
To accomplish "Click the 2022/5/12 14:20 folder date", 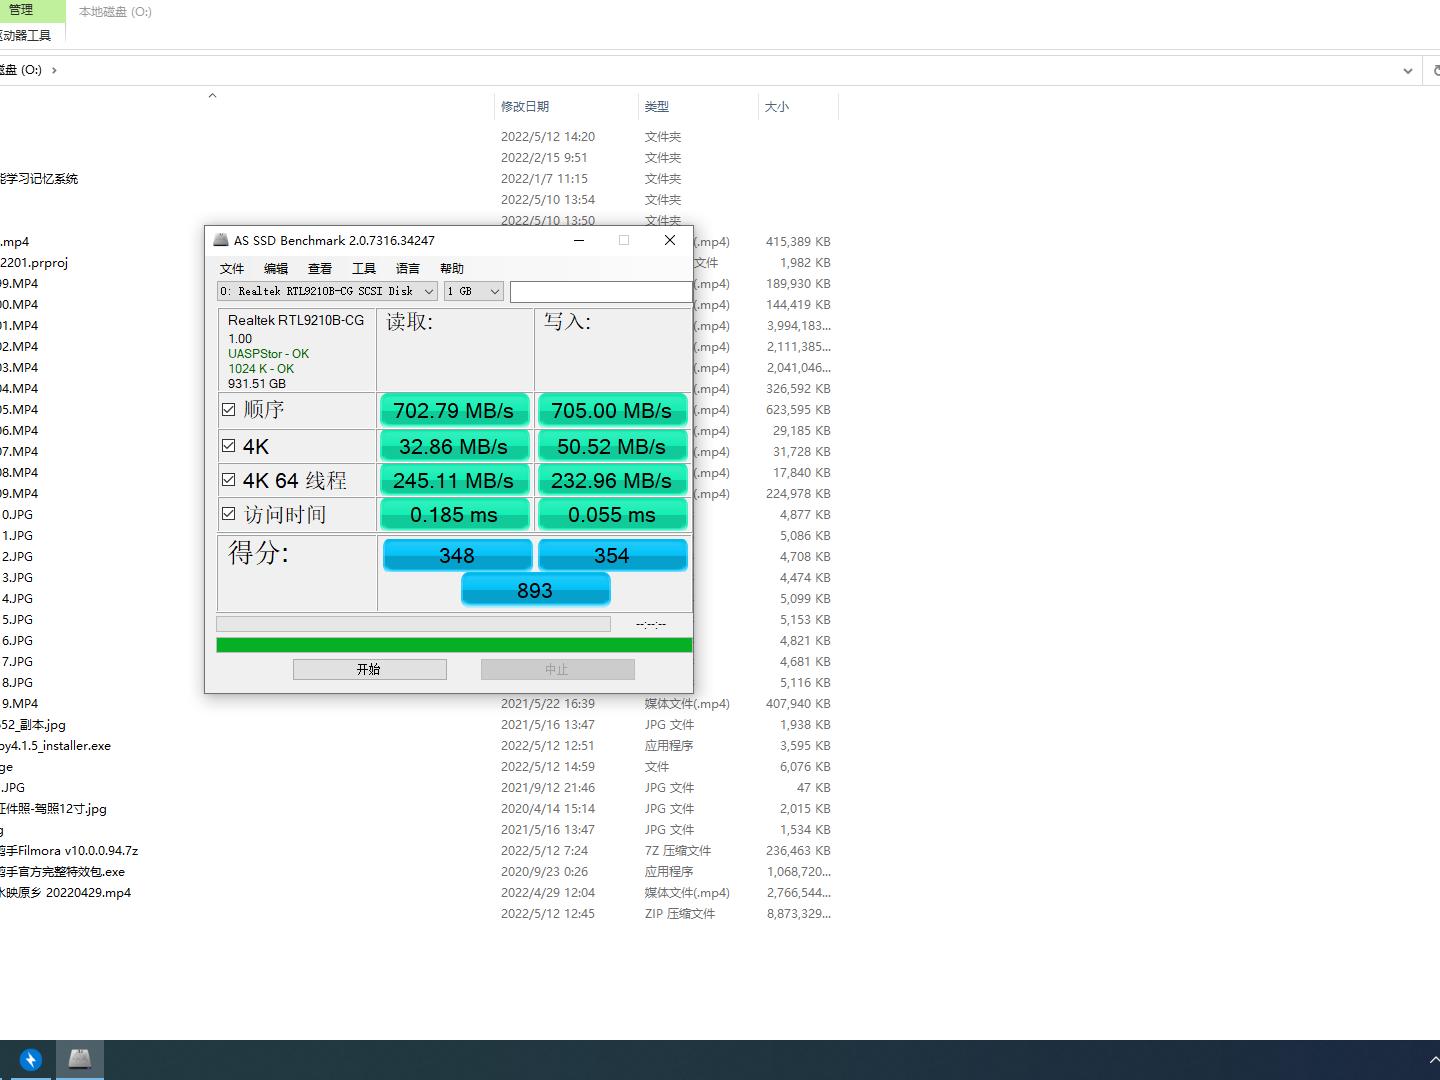I will (x=548, y=137).
